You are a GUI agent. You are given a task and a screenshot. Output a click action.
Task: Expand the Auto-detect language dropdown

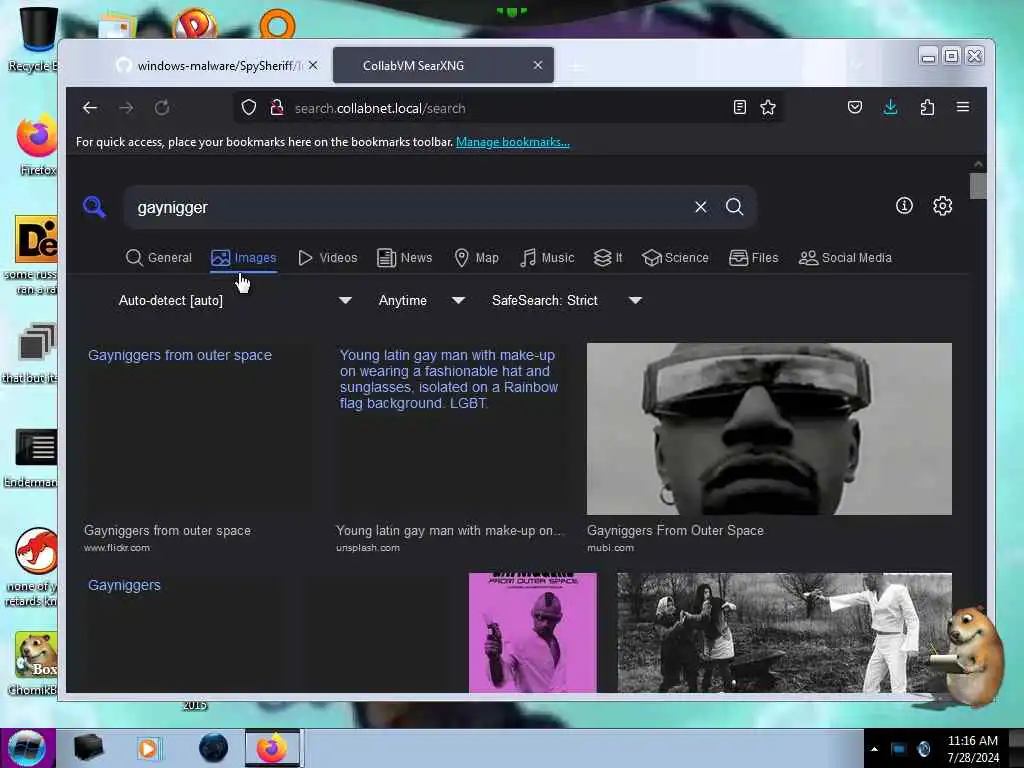click(x=234, y=300)
